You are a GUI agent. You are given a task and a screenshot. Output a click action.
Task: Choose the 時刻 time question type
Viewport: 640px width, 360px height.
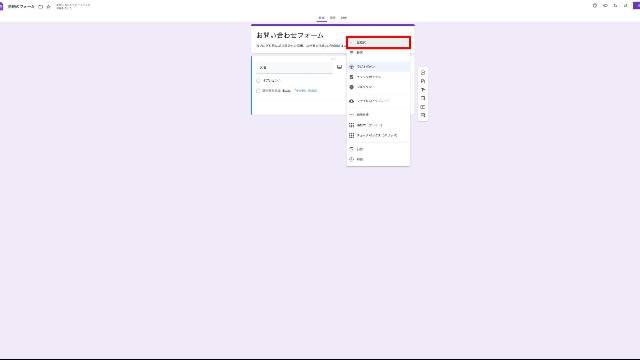pyautogui.click(x=378, y=159)
